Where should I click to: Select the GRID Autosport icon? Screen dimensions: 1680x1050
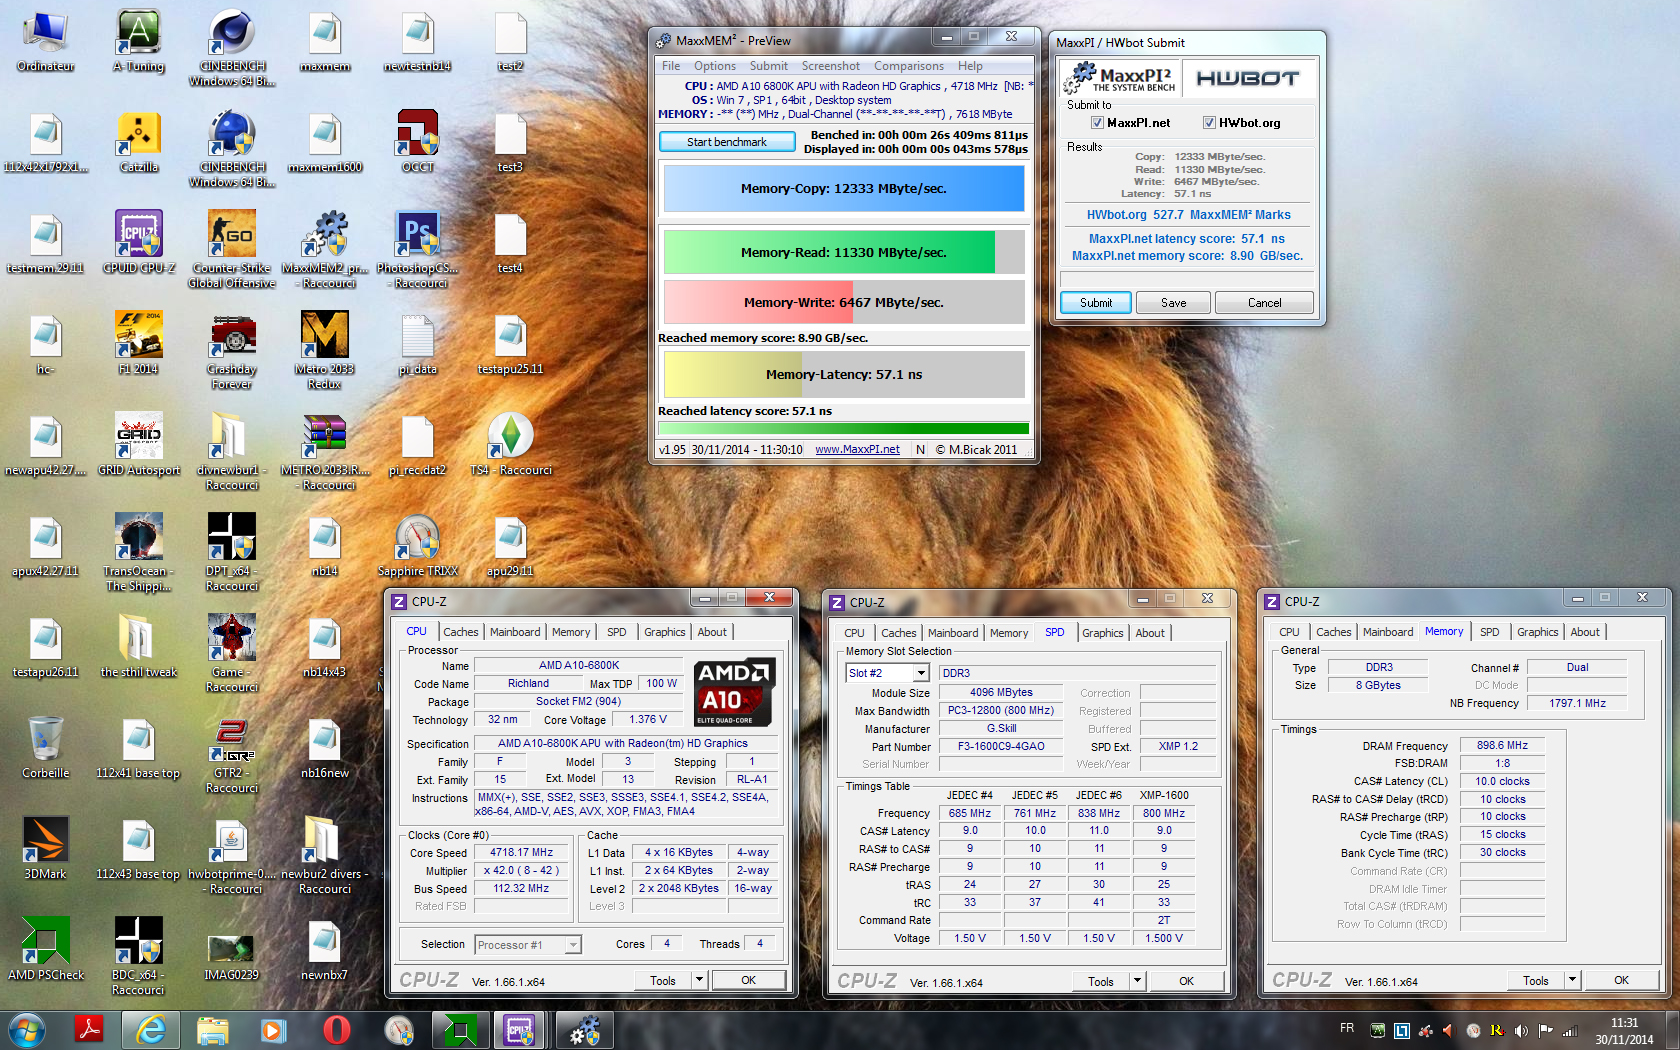point(139,444)
